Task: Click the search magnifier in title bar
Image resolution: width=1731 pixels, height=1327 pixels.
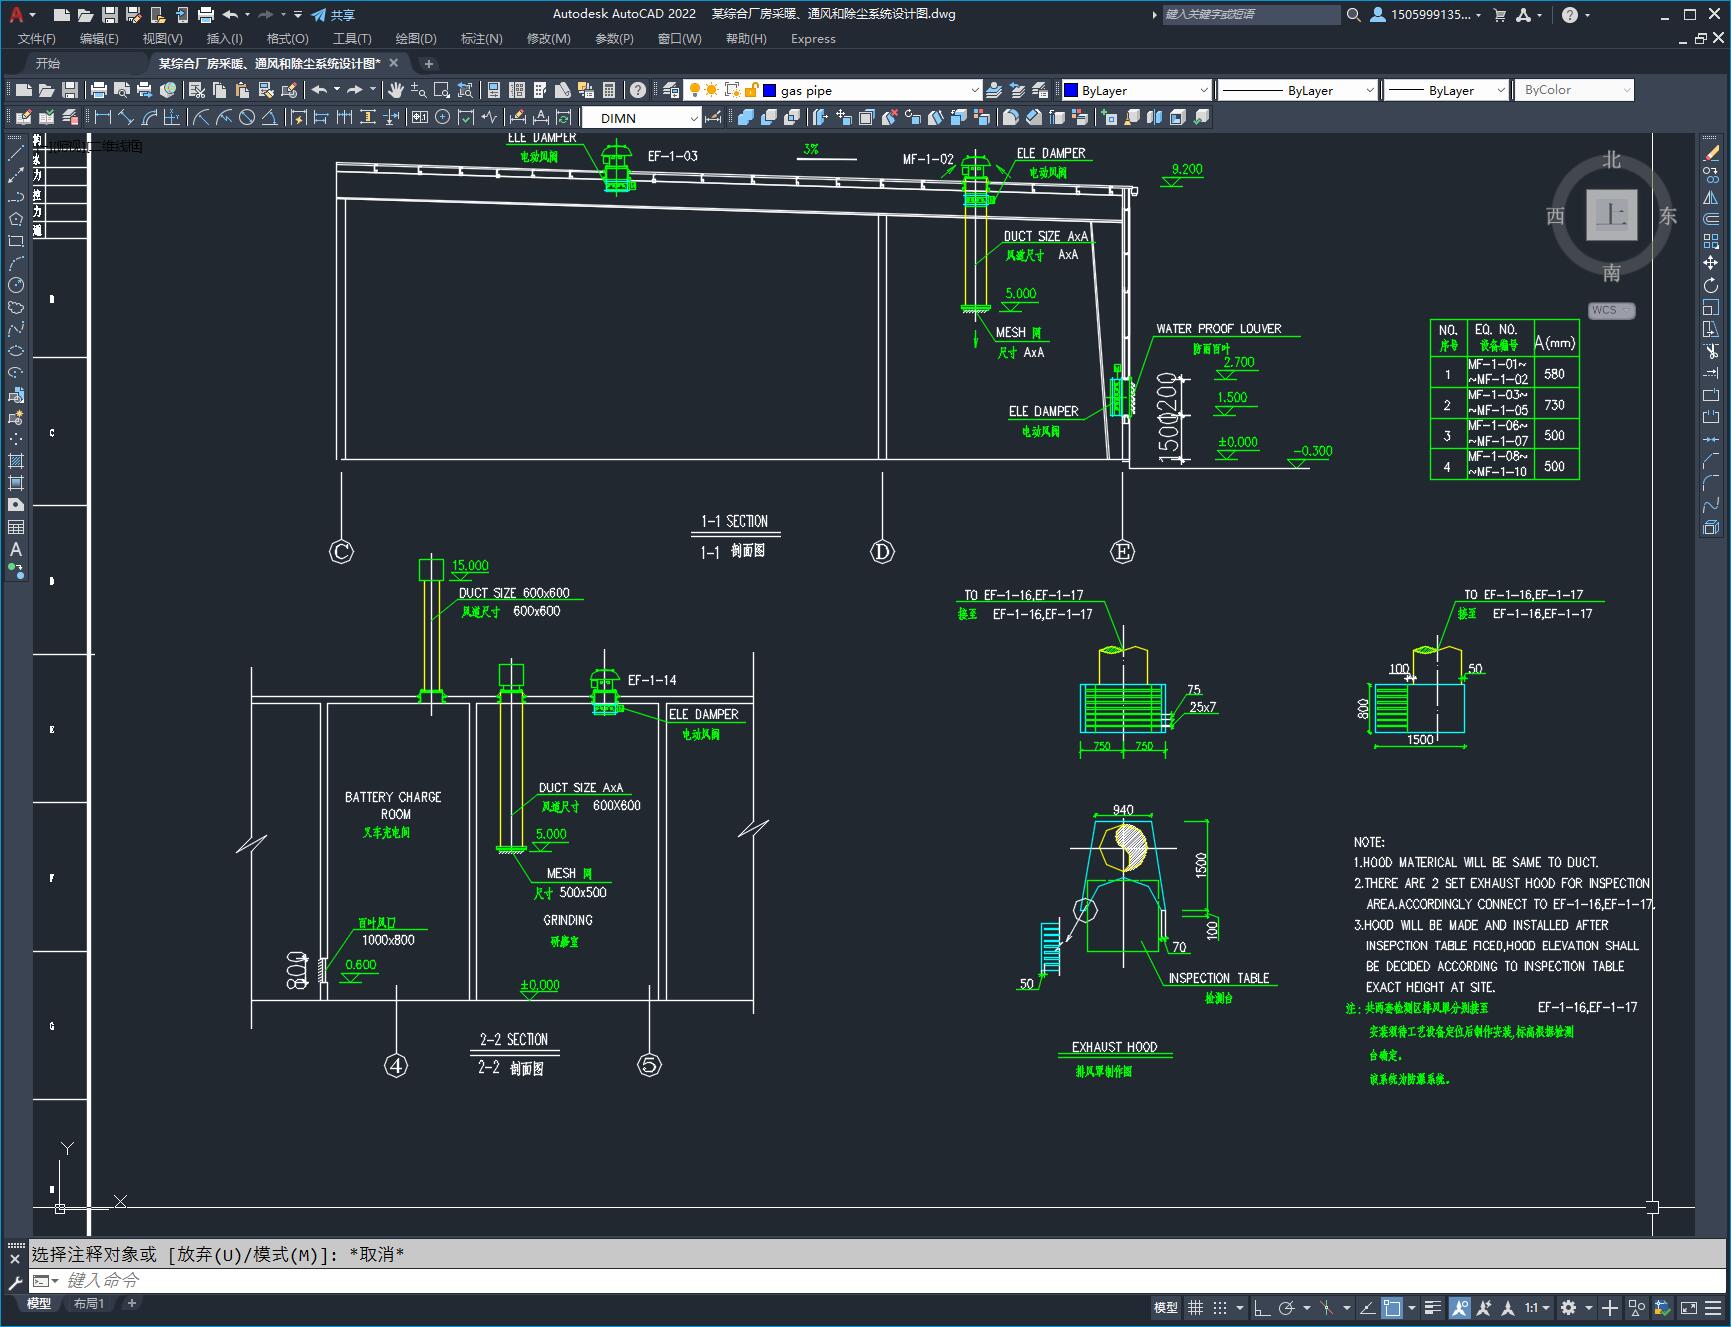Action: (x=1353, y=14)
